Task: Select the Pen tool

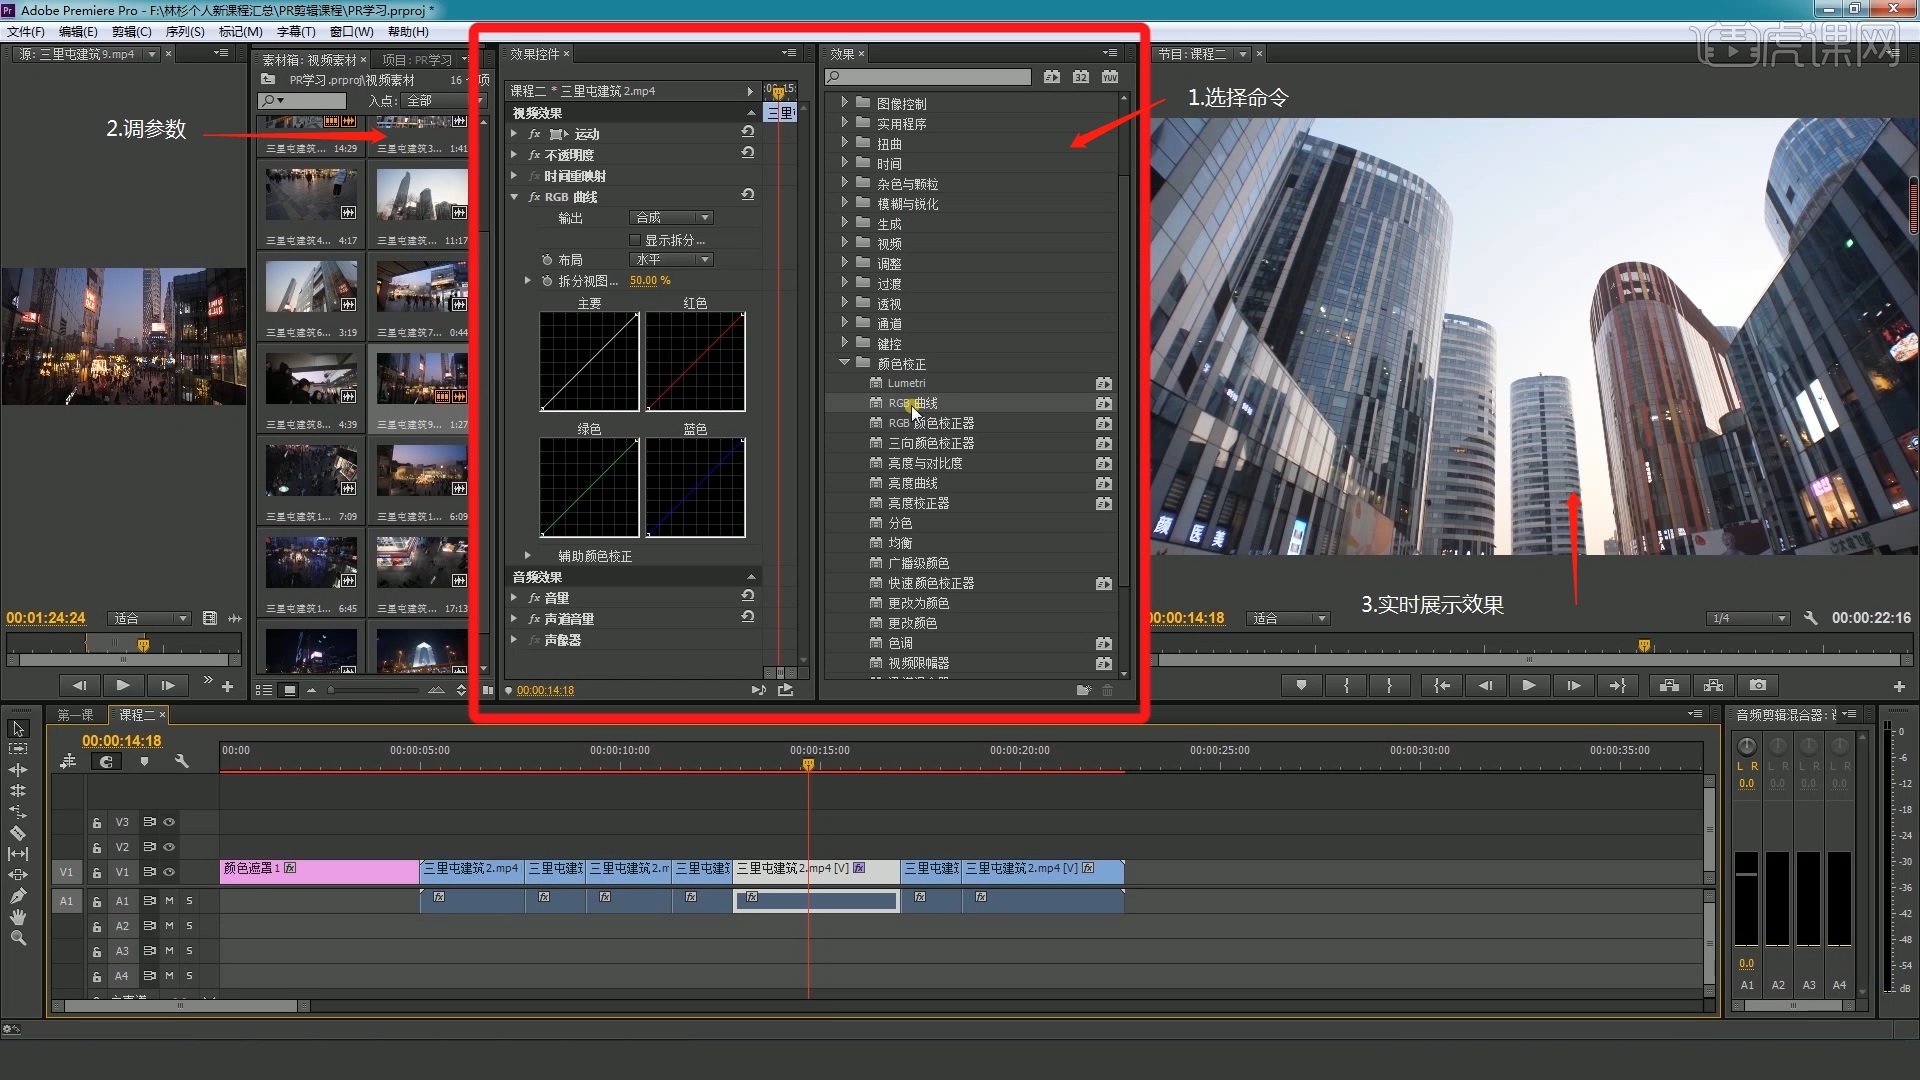Action: click(x=18, y=896)
